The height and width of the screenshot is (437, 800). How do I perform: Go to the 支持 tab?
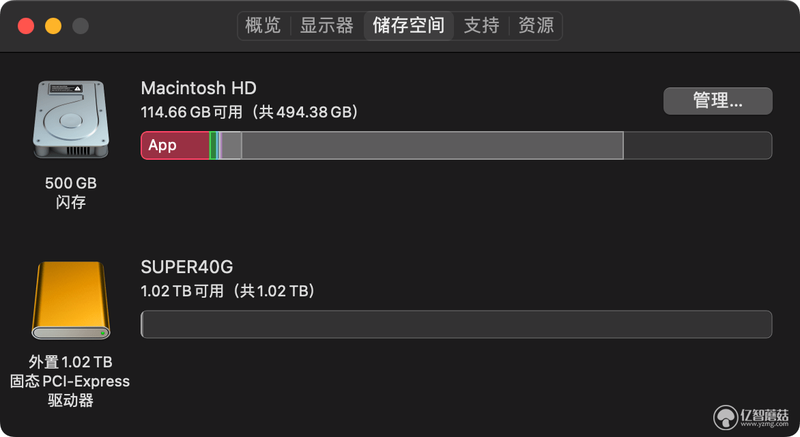481,25
